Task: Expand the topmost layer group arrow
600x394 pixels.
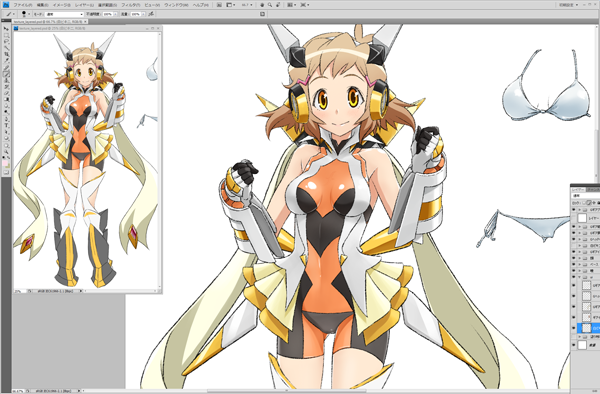Action: point(580,210)
